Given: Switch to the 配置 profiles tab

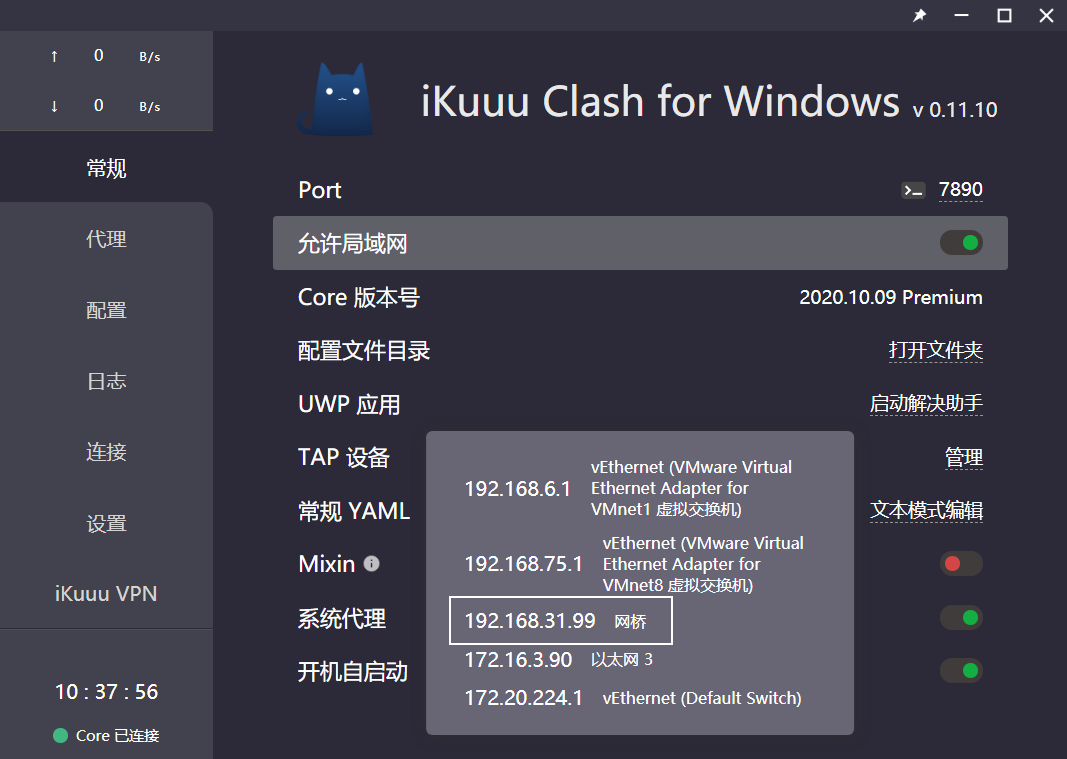Looking at the screenshot, I should point(106,311).
